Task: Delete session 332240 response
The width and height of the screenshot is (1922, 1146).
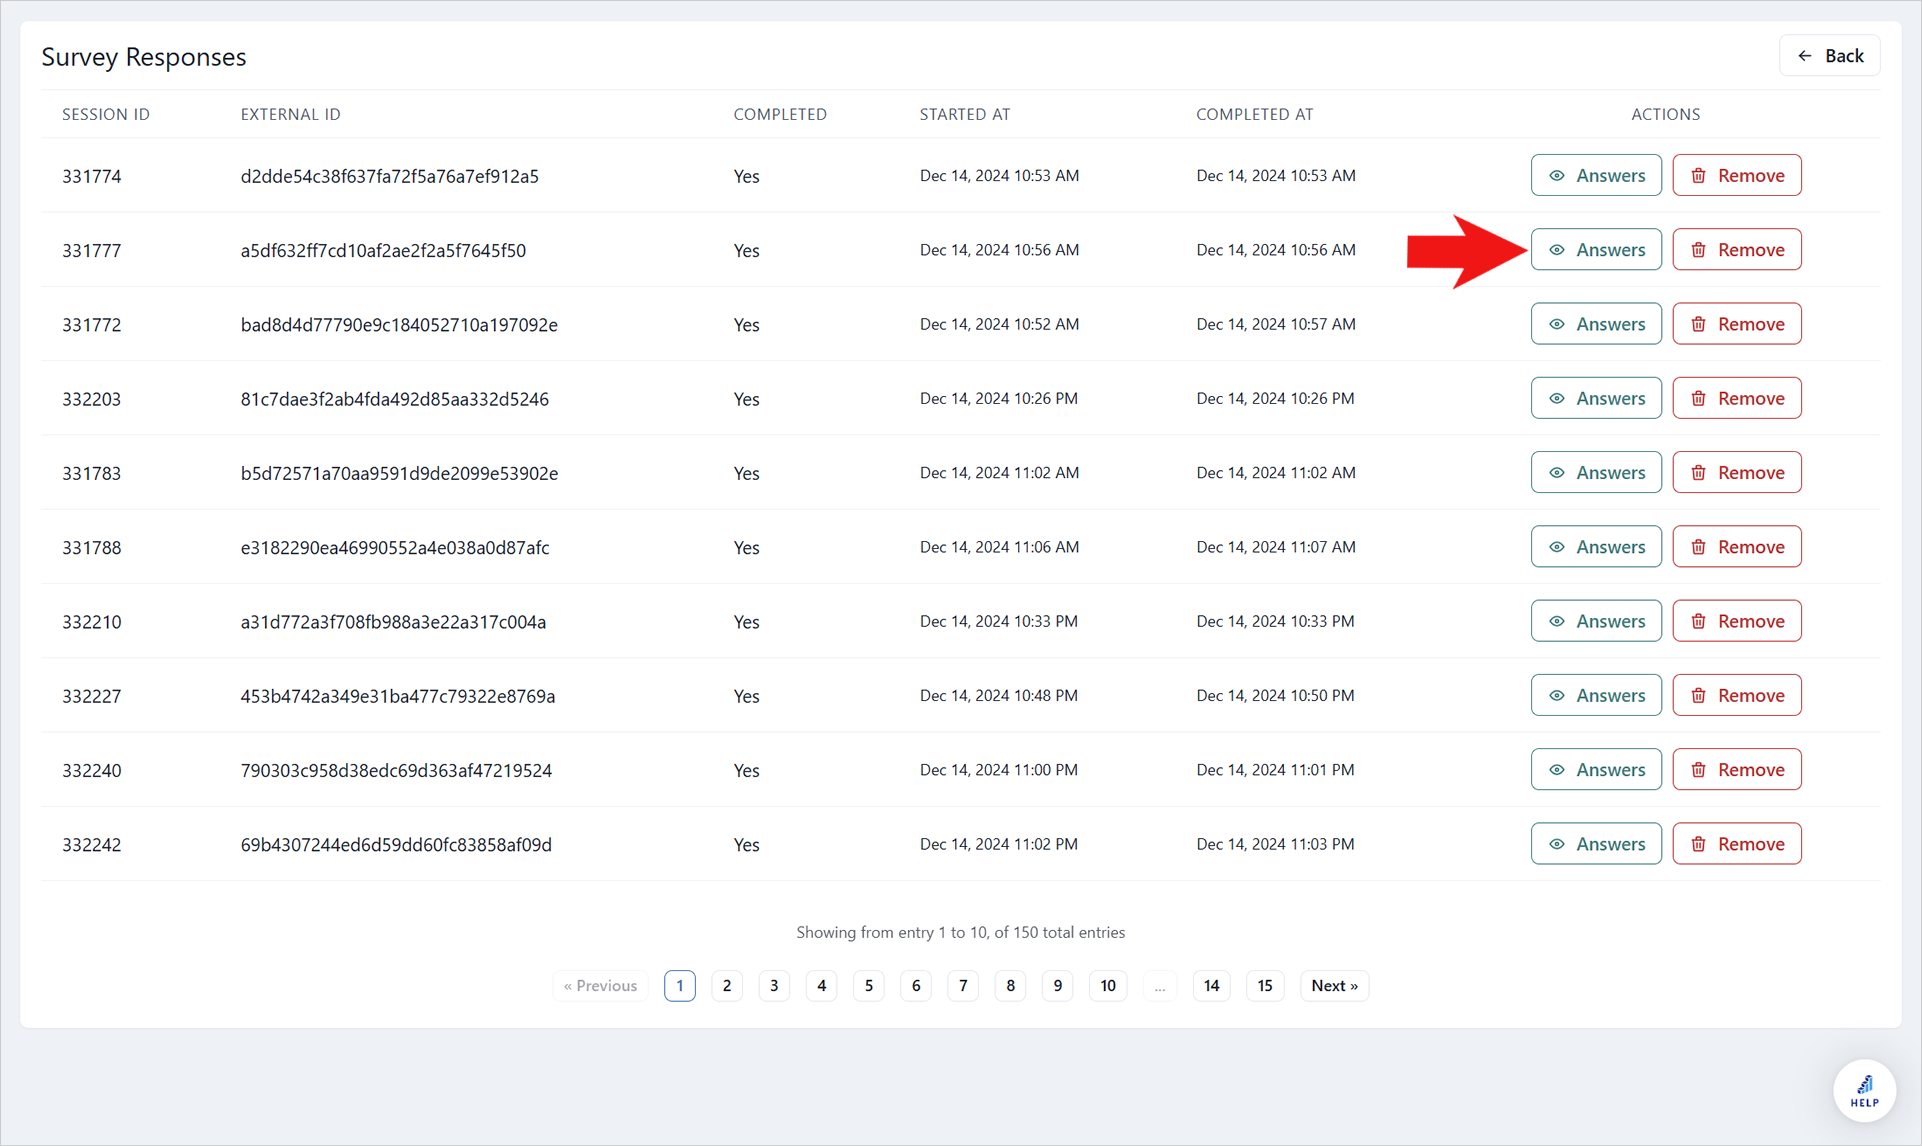Action: click(1737, 770)
